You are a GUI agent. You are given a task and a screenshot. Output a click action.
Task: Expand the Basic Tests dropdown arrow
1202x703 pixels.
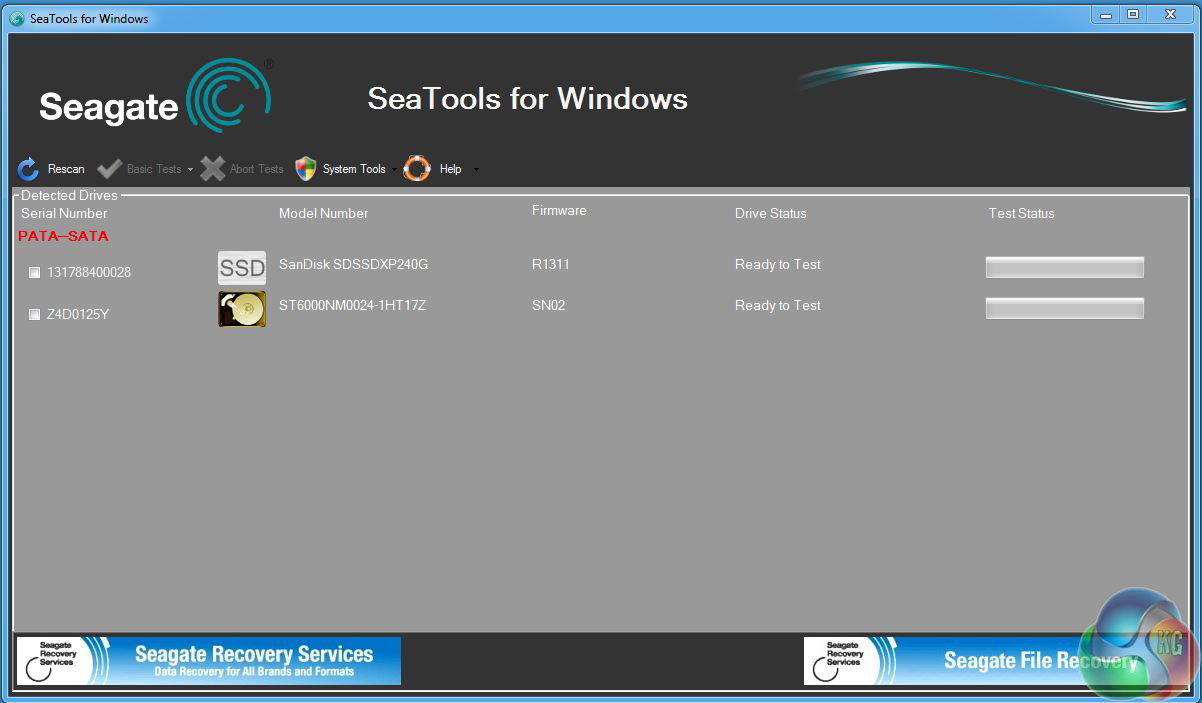190,170
